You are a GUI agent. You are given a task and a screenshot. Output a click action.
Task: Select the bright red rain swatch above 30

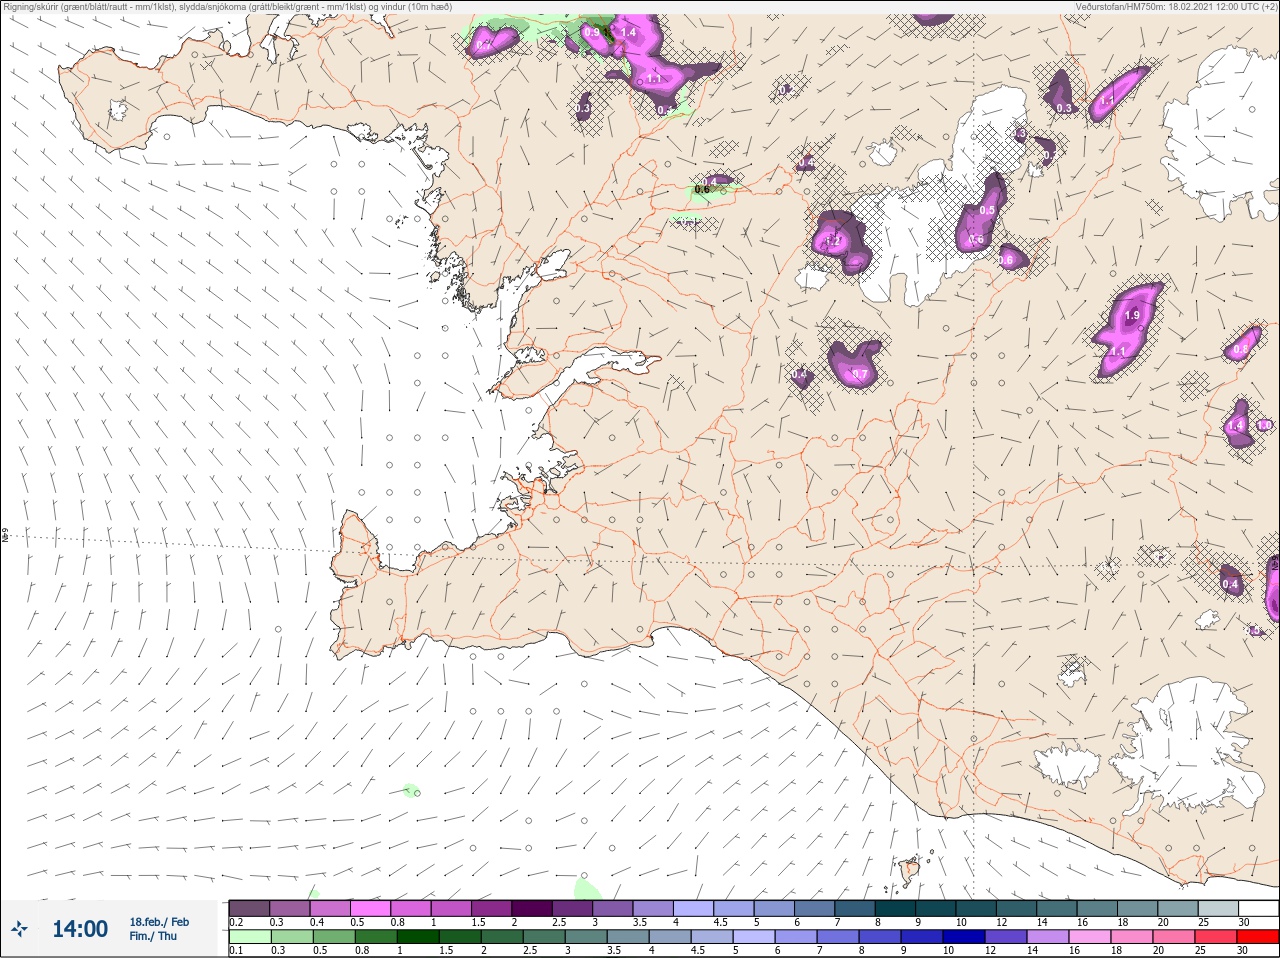click(1258, 937)
